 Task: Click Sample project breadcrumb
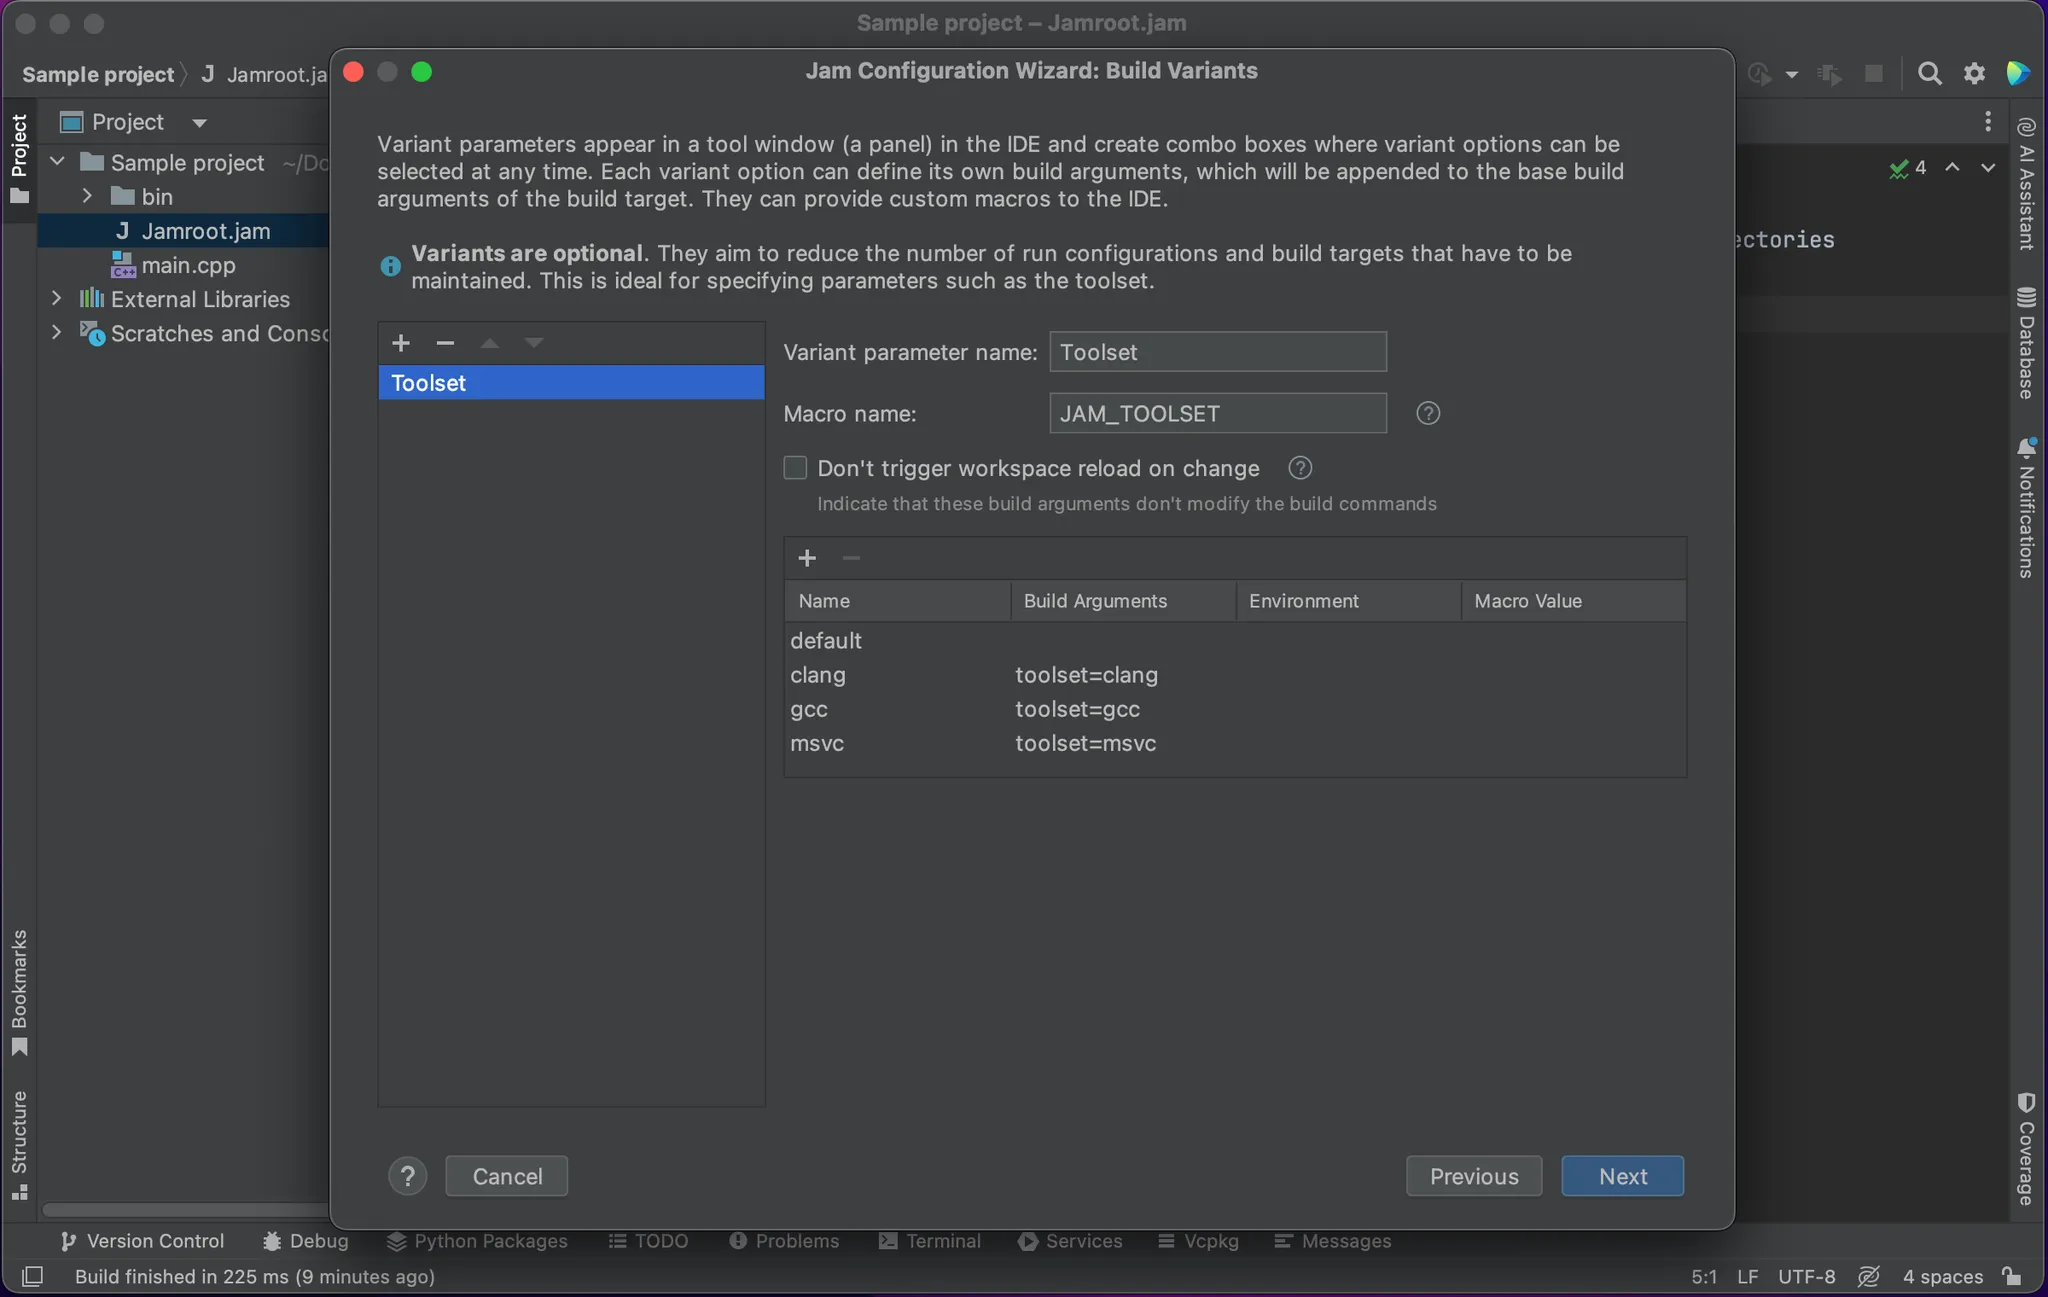pos(98,74)
